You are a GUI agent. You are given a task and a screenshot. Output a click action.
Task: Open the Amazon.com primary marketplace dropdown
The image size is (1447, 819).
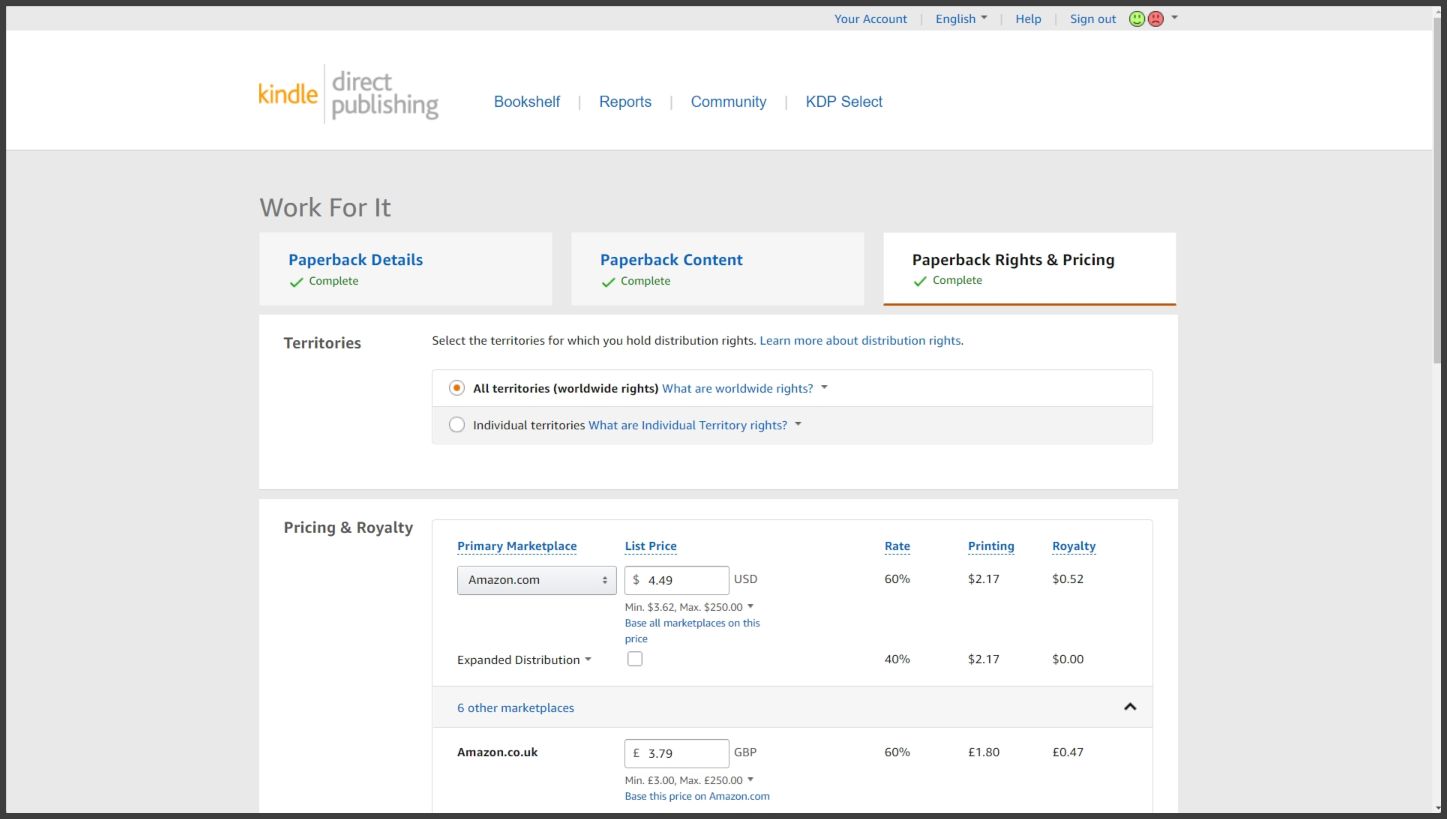tap(537, 580)
